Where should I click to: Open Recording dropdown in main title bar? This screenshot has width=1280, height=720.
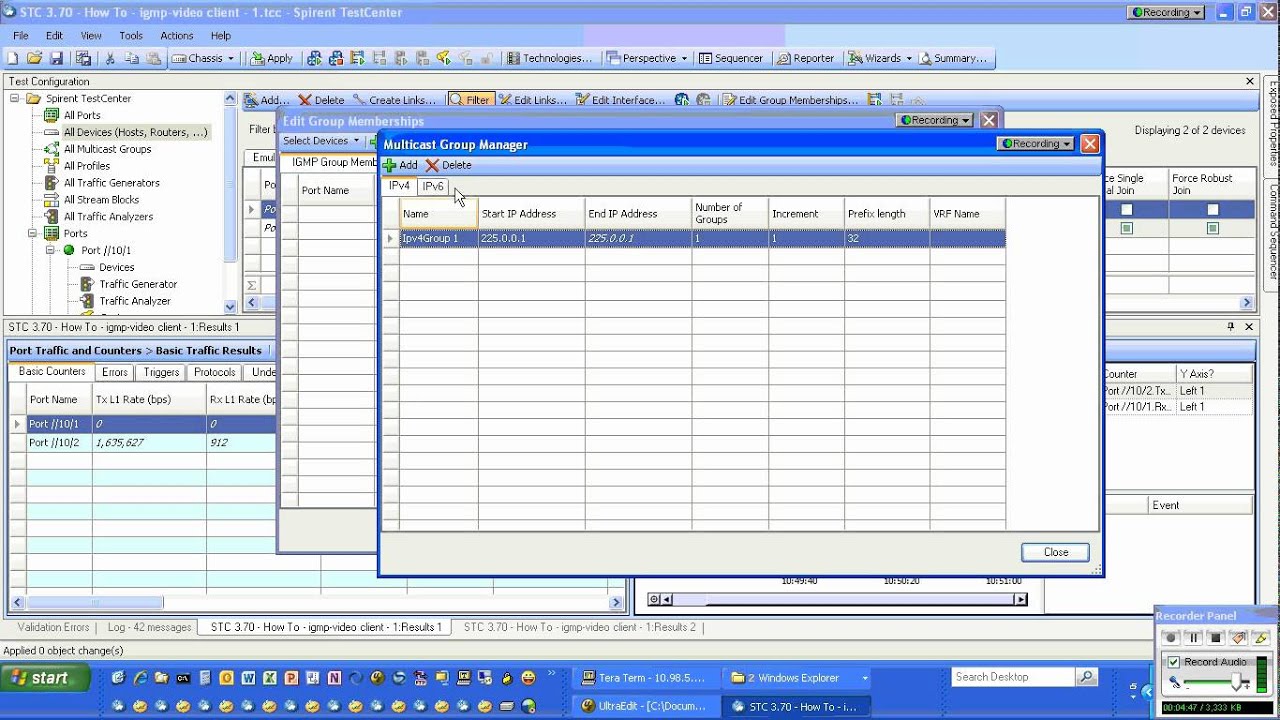pos(1166,13)
